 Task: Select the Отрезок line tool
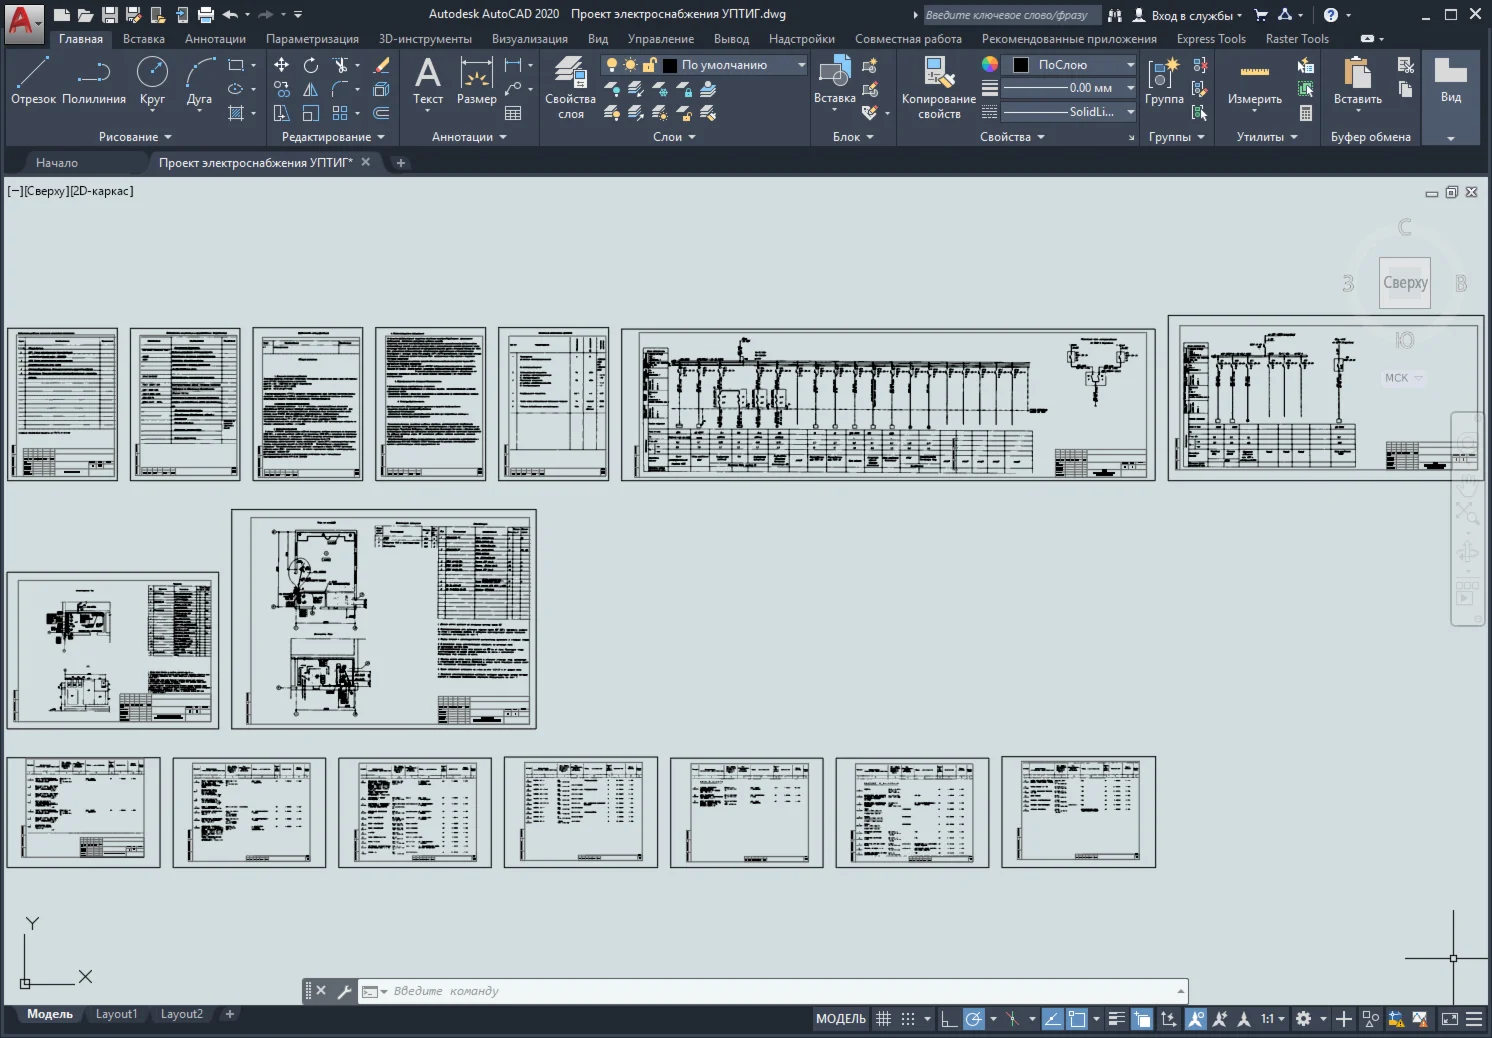coord(33,80)
